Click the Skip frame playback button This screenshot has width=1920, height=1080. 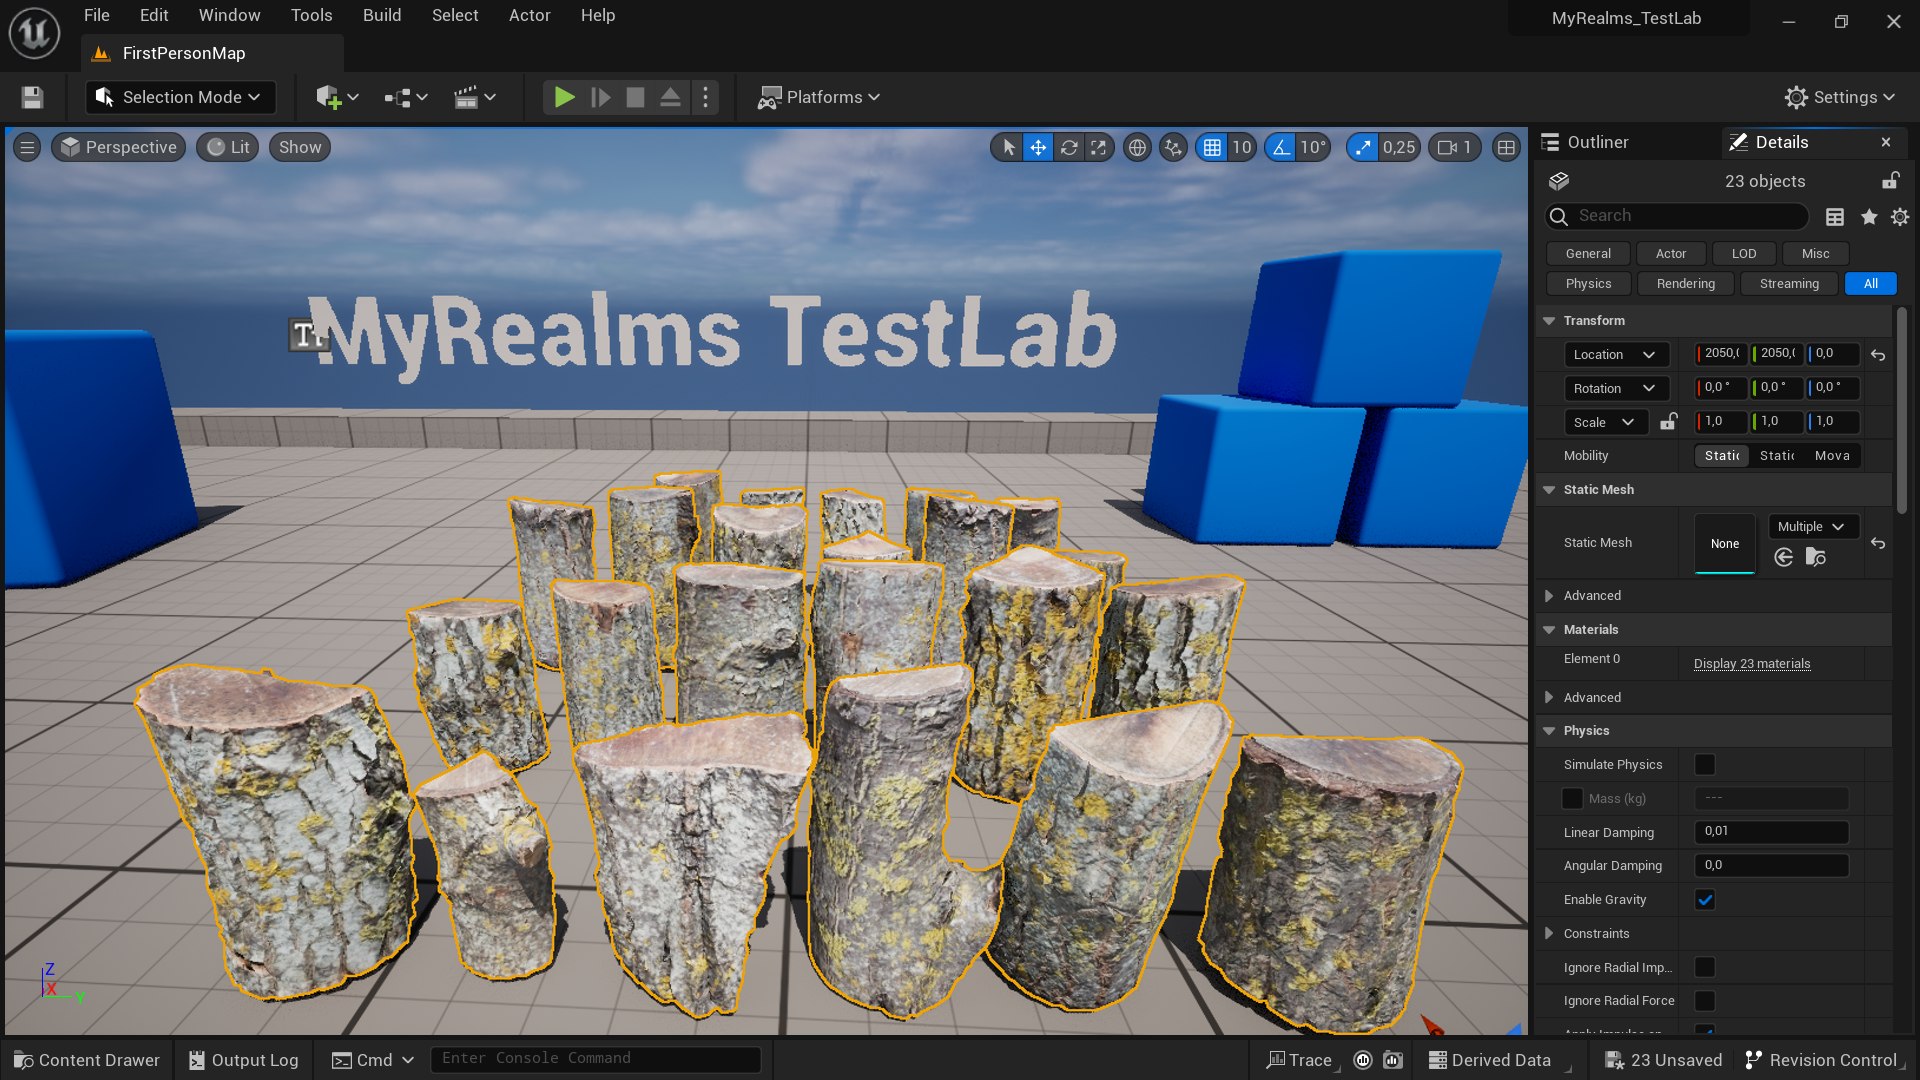coord(600,97)
